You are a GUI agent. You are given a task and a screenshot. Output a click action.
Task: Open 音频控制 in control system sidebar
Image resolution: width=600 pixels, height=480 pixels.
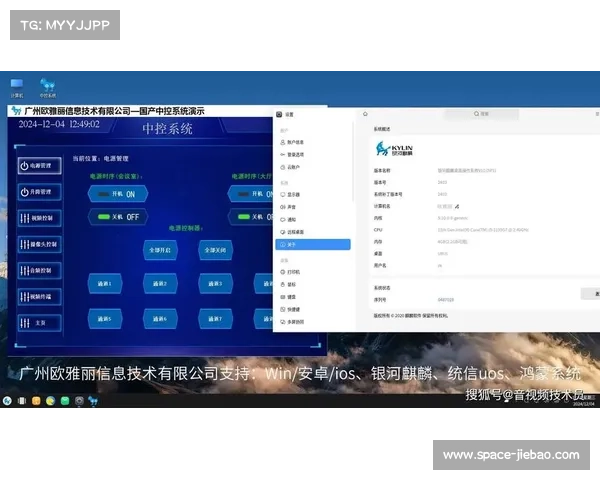(39, 271)
